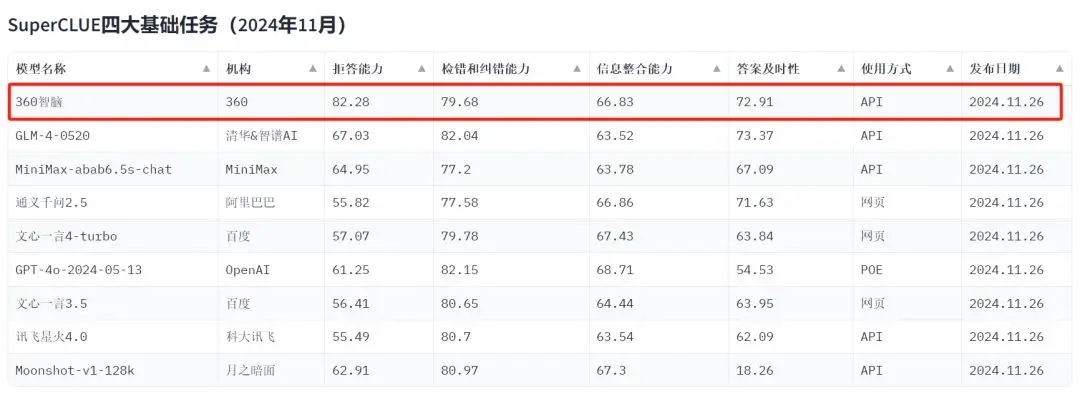Screen dimensions: 1080x394
Task: Click the 18.26 timeliness score cell
Action: pos(791,371)
